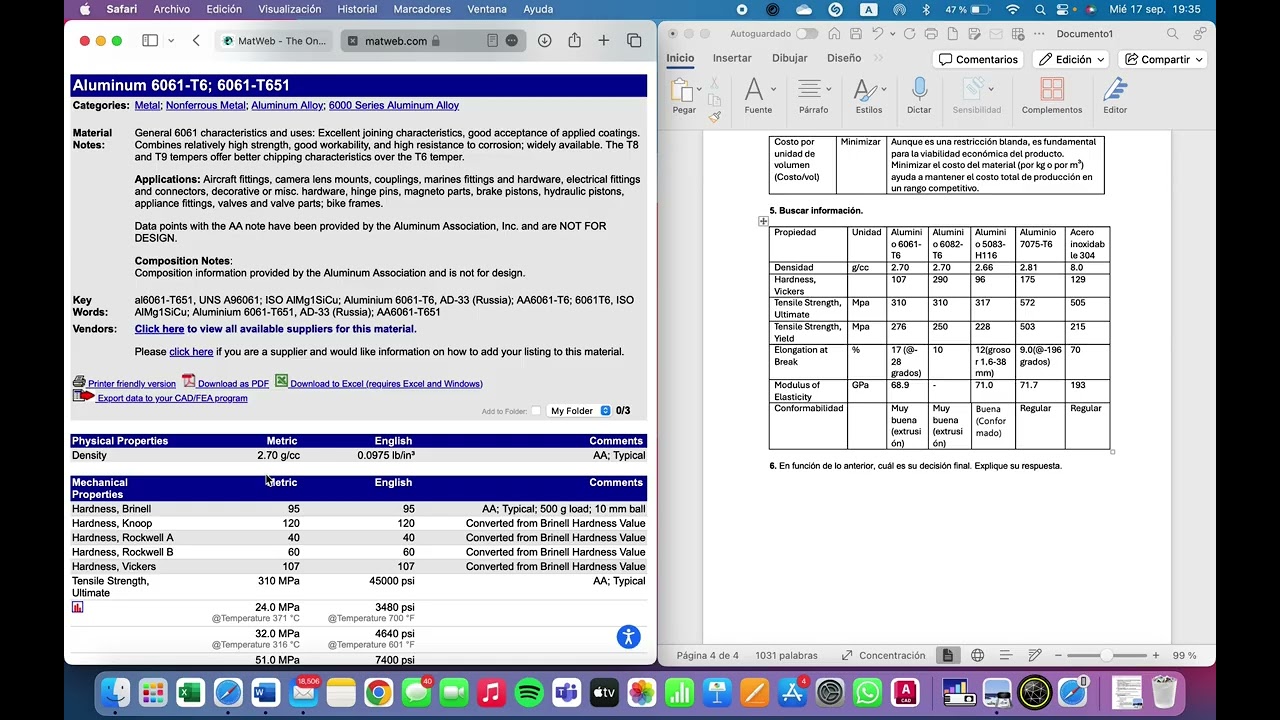Click the Format Painter brush icon
The image size is (1280, 720).
click(714, 116)
